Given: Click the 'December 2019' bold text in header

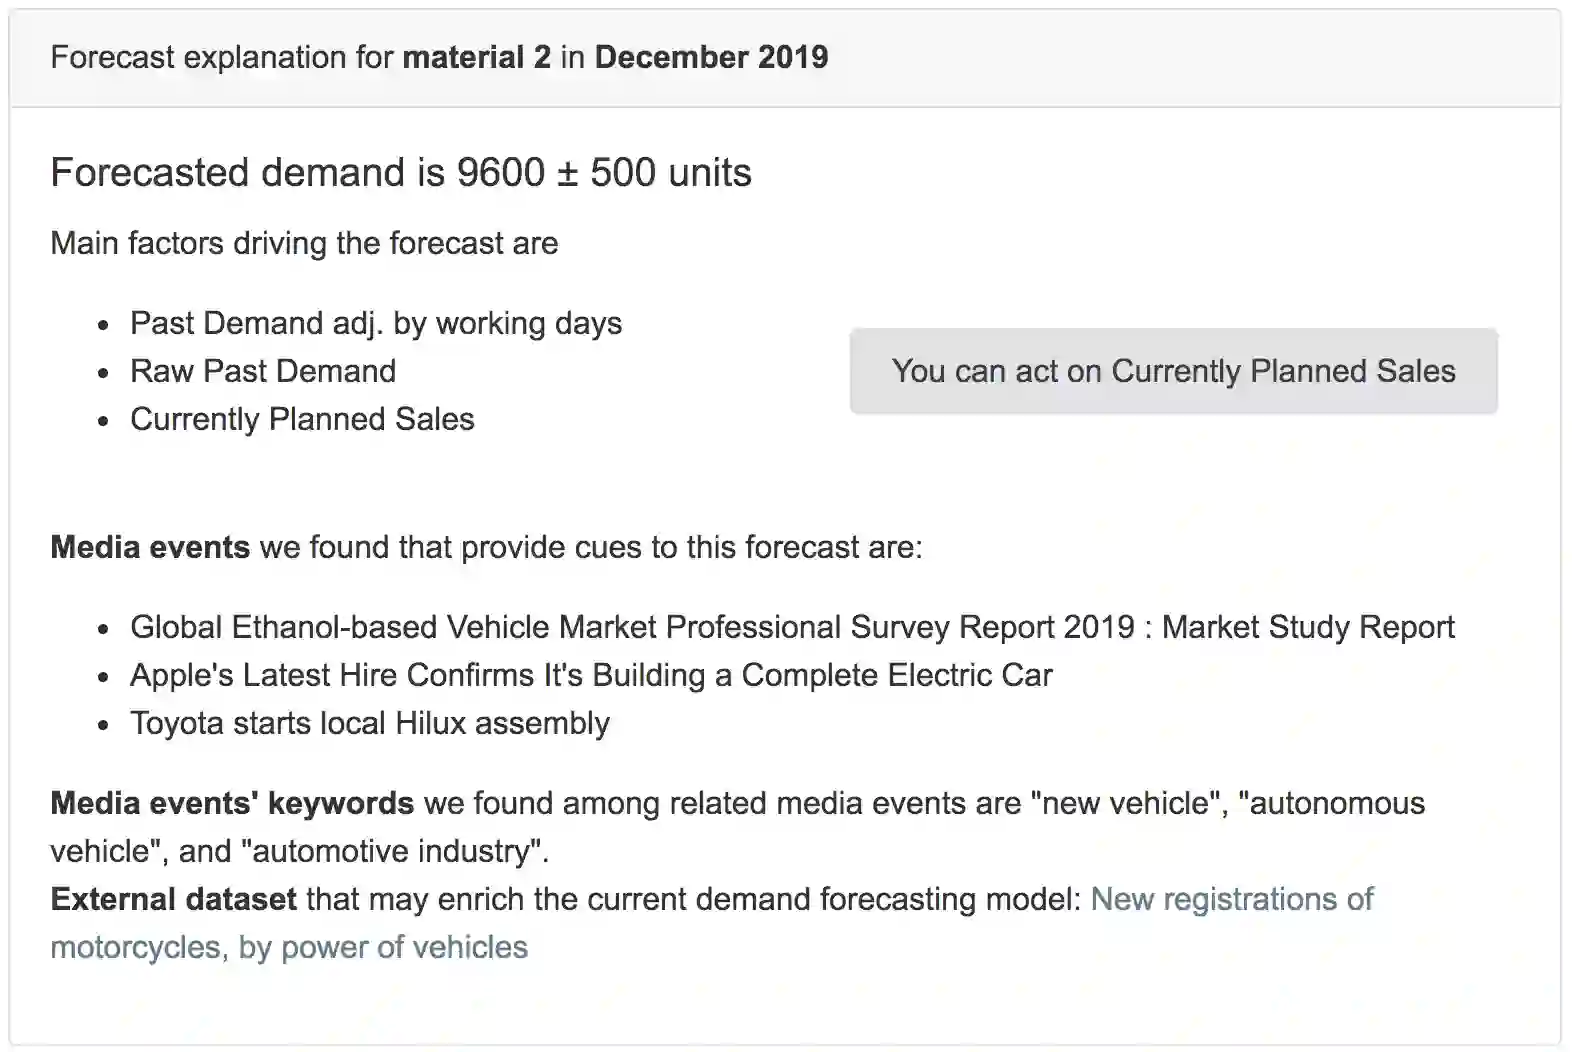Looking at the screenshot, I should (711, 58).
